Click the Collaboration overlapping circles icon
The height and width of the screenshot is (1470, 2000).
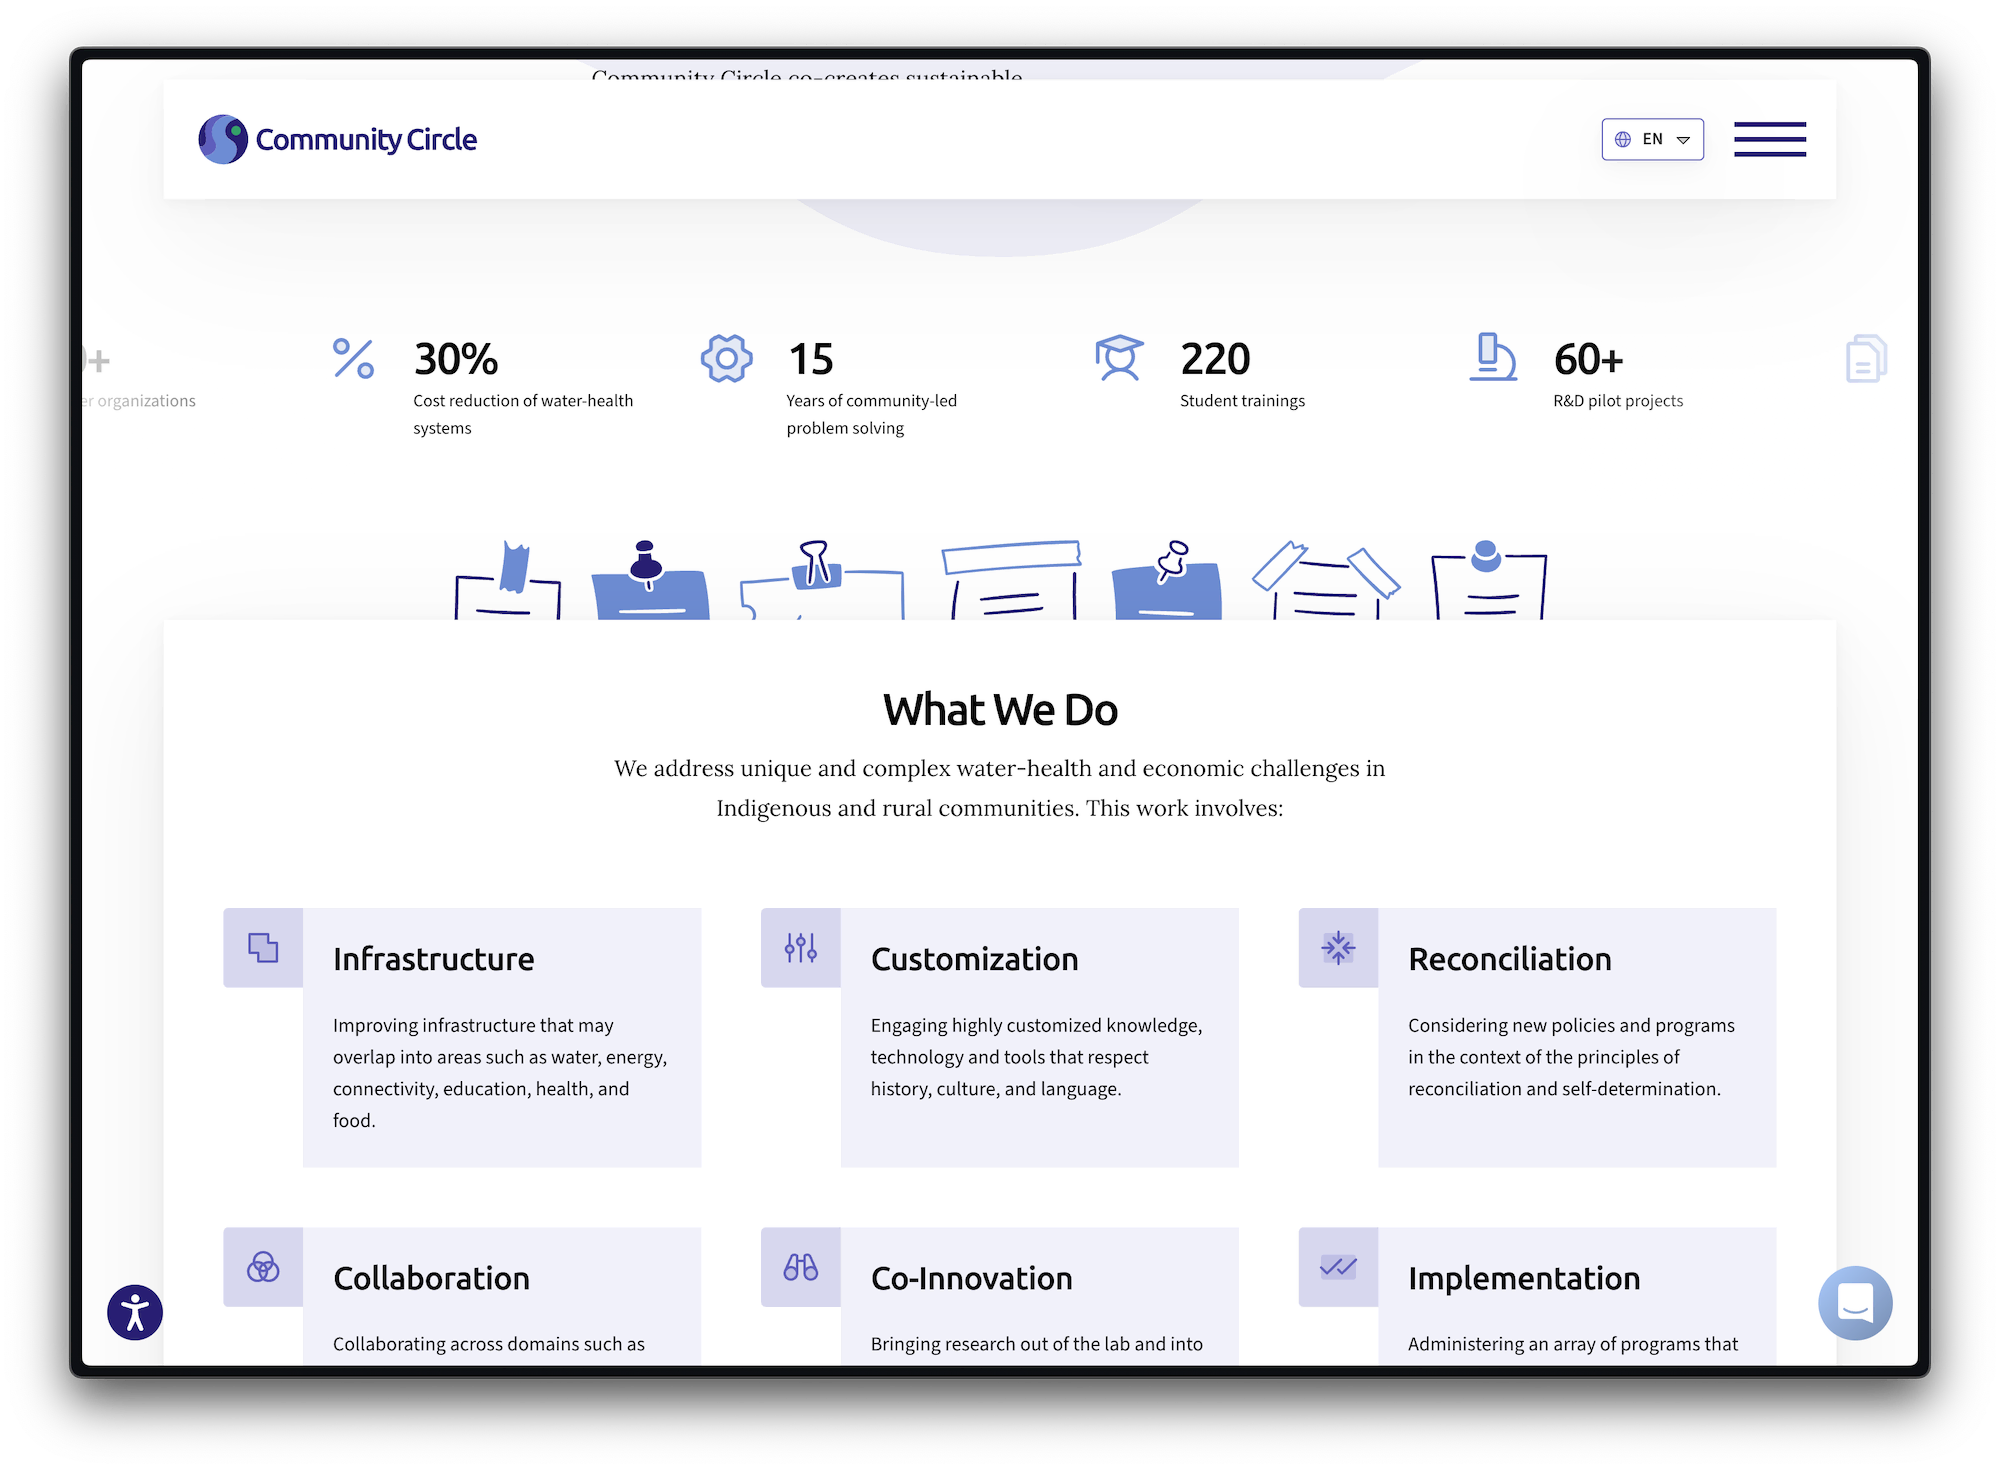coord(263,1267)
